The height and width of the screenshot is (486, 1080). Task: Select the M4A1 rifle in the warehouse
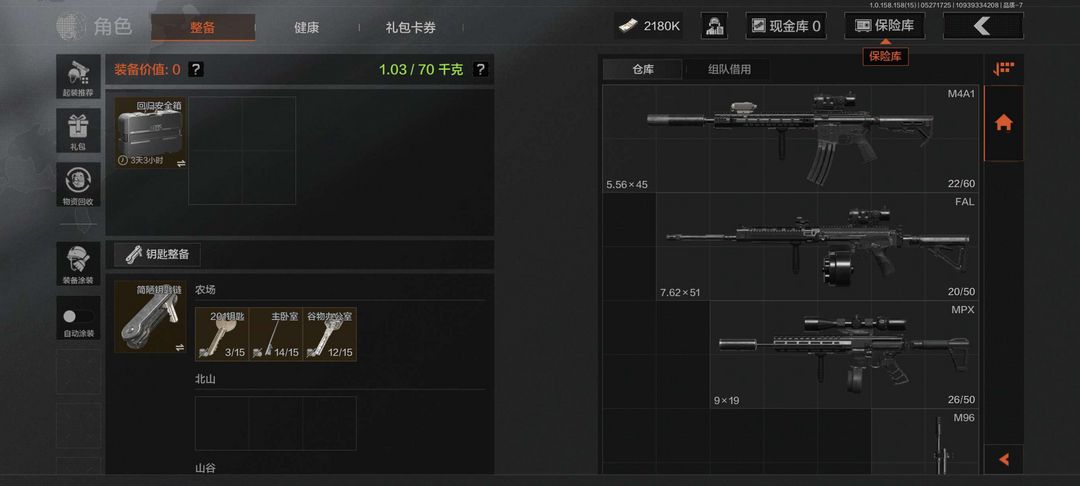pyautogui.click(x=791, y=138)
